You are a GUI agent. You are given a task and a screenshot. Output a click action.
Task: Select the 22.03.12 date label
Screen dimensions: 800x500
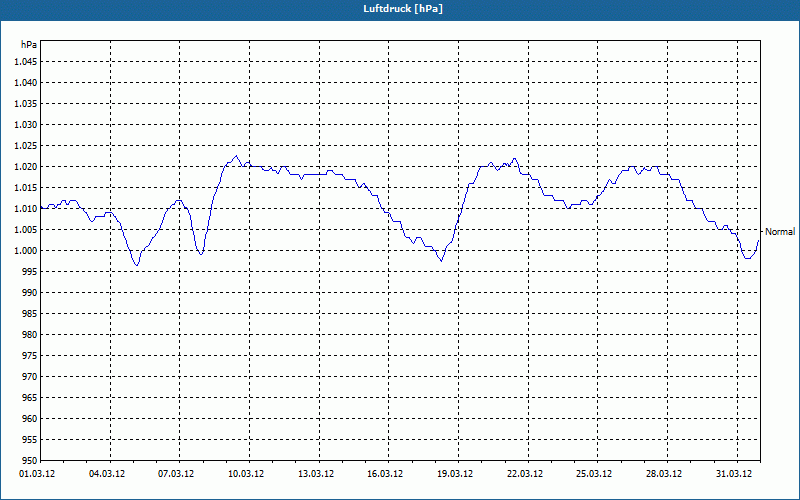(525, 474)
